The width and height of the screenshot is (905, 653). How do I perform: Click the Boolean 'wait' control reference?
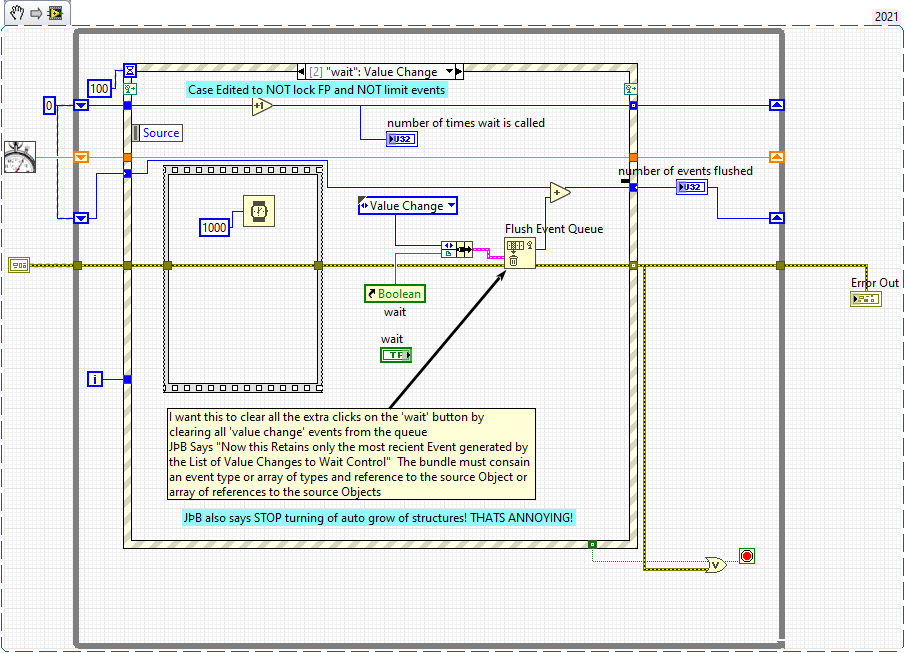pyautogui.click(x=395, y=293)
